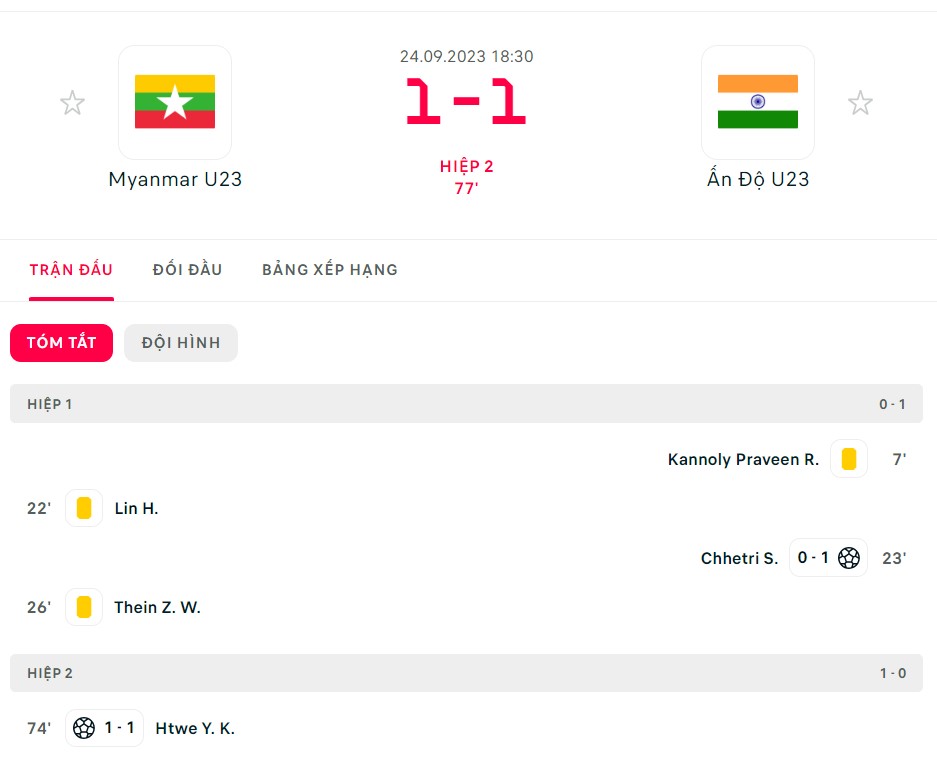
Task: Click the HIỆP 1 section header
Action: [x=466, y=404]
